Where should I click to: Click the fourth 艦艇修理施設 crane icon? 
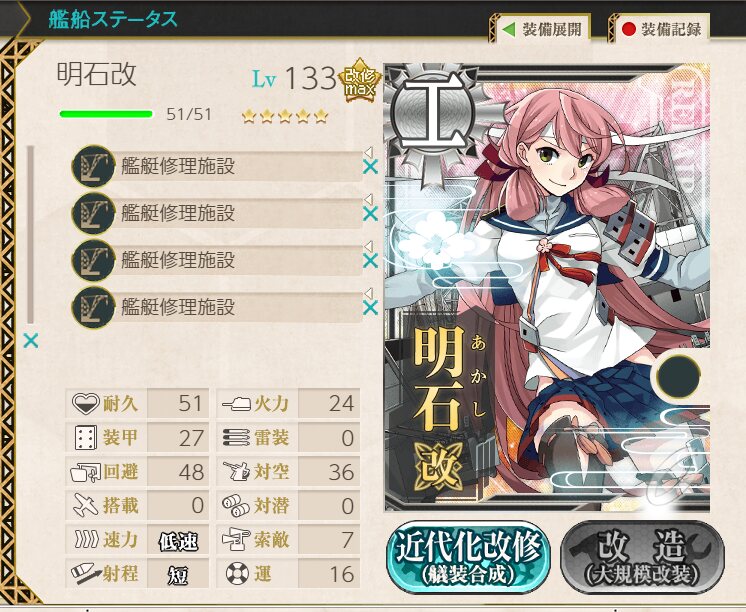93,307
